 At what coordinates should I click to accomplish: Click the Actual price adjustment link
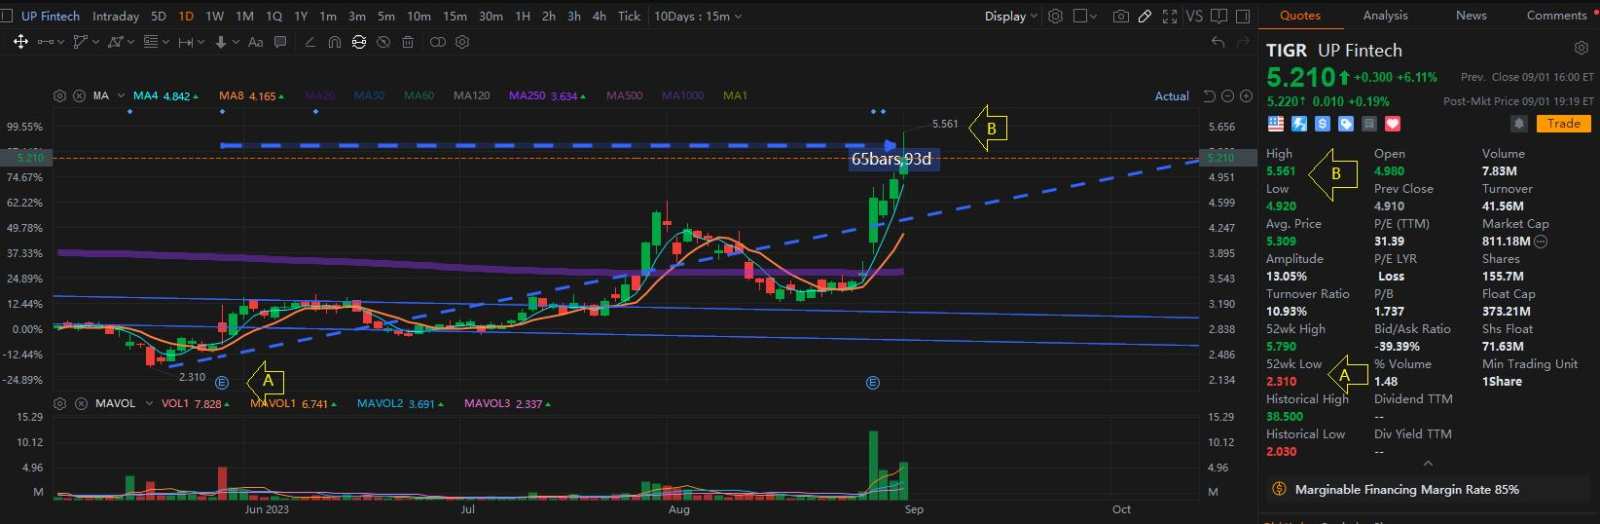[1172, 96]
